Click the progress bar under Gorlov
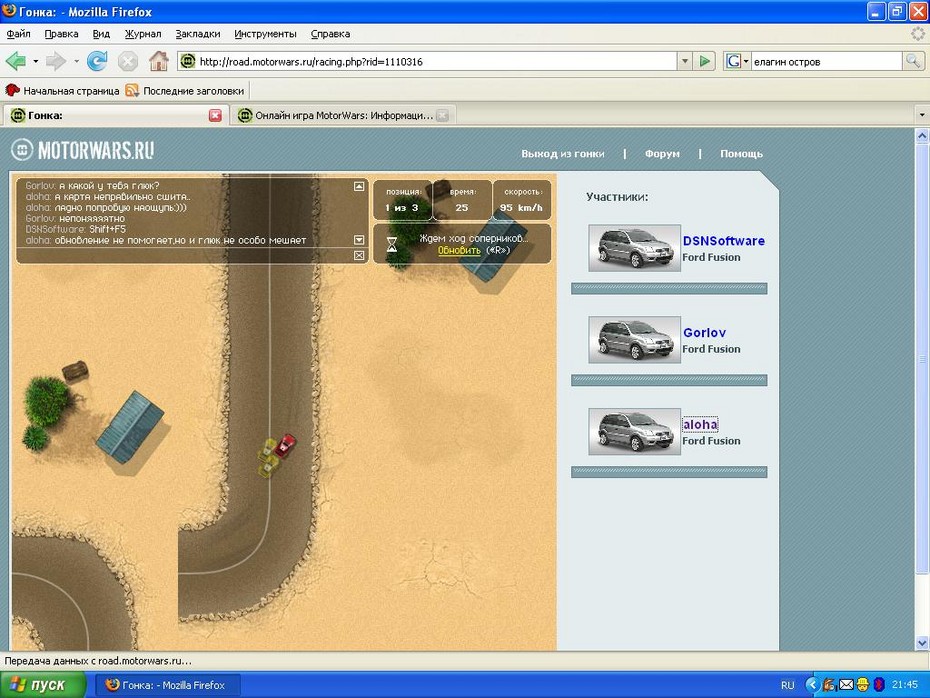930x698 pixels. pos(669,380)
